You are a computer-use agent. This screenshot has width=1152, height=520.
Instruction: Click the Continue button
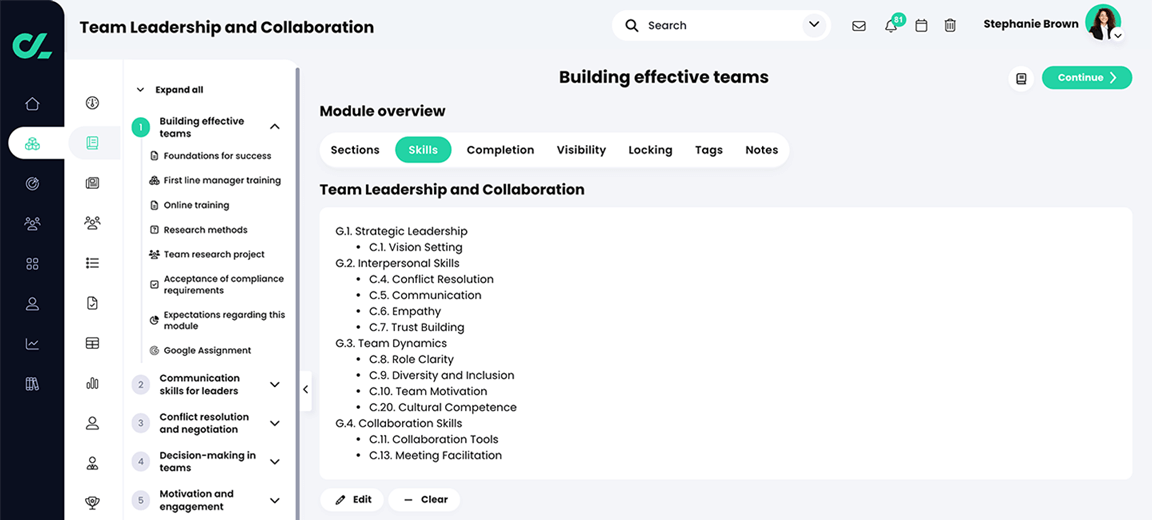1087,78
